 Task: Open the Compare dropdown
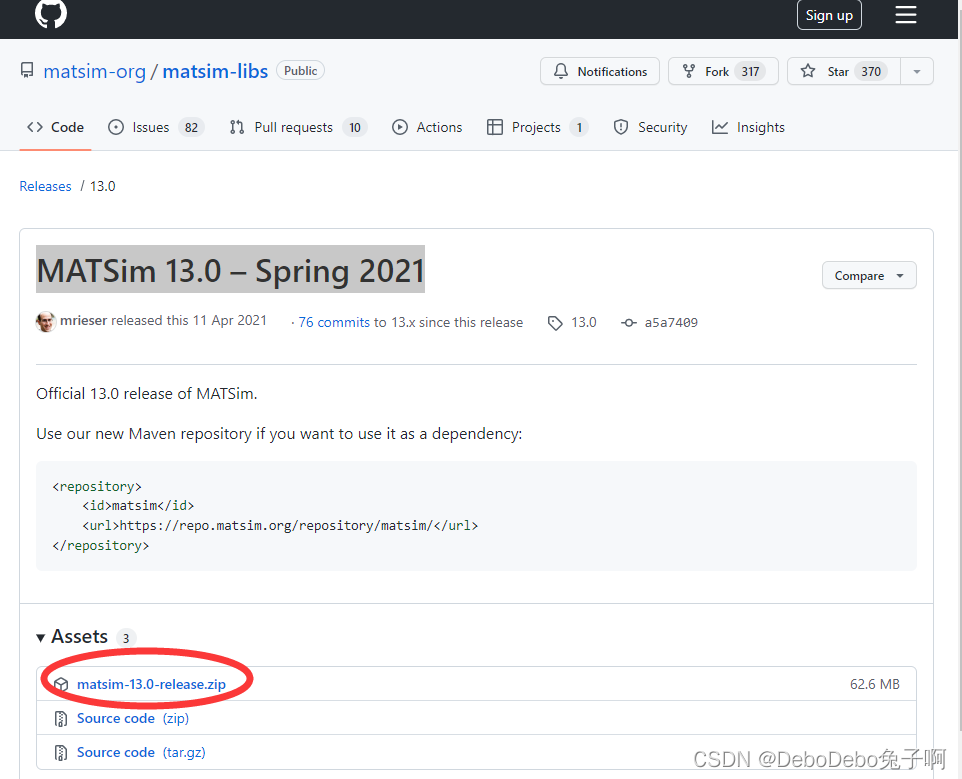(869, 275)
